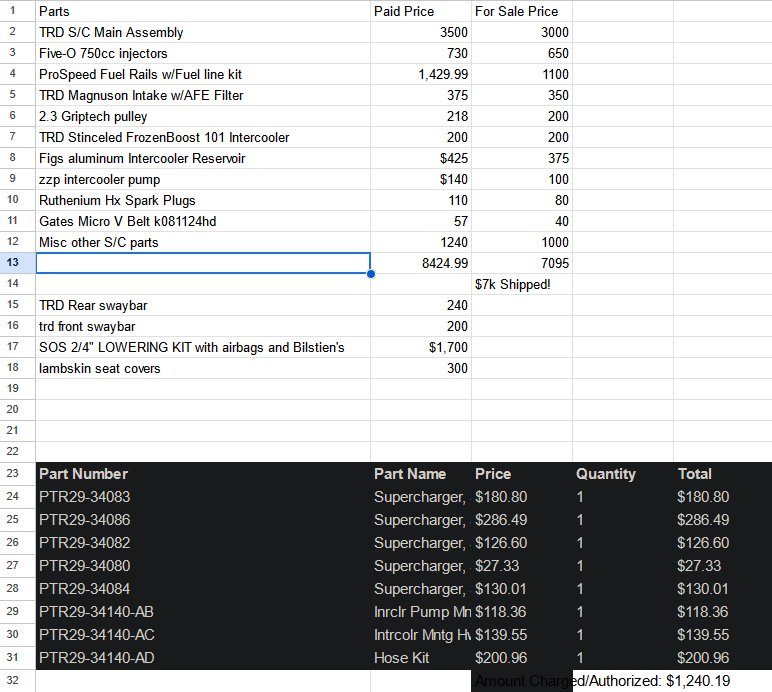Click the '$7k Shipped!' cell
The width and height of the screenshot is (772, 692).
(521, 284)
